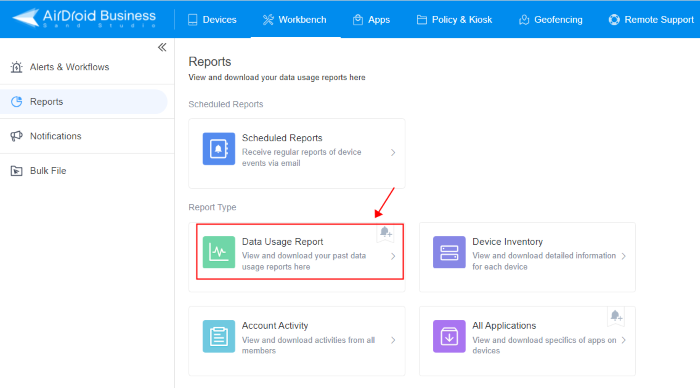
Task: Click the AirDroid Business logo
Action: [84, 18]
